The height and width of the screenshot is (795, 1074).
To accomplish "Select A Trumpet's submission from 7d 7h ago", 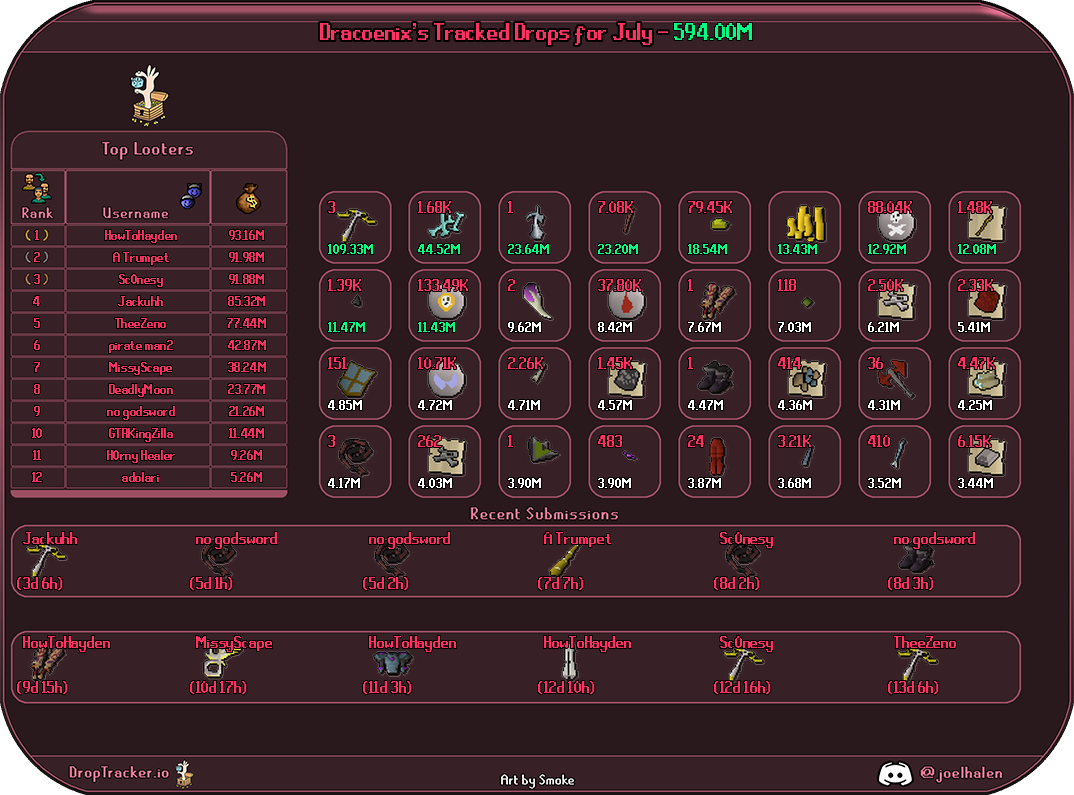I will point(574,561).
